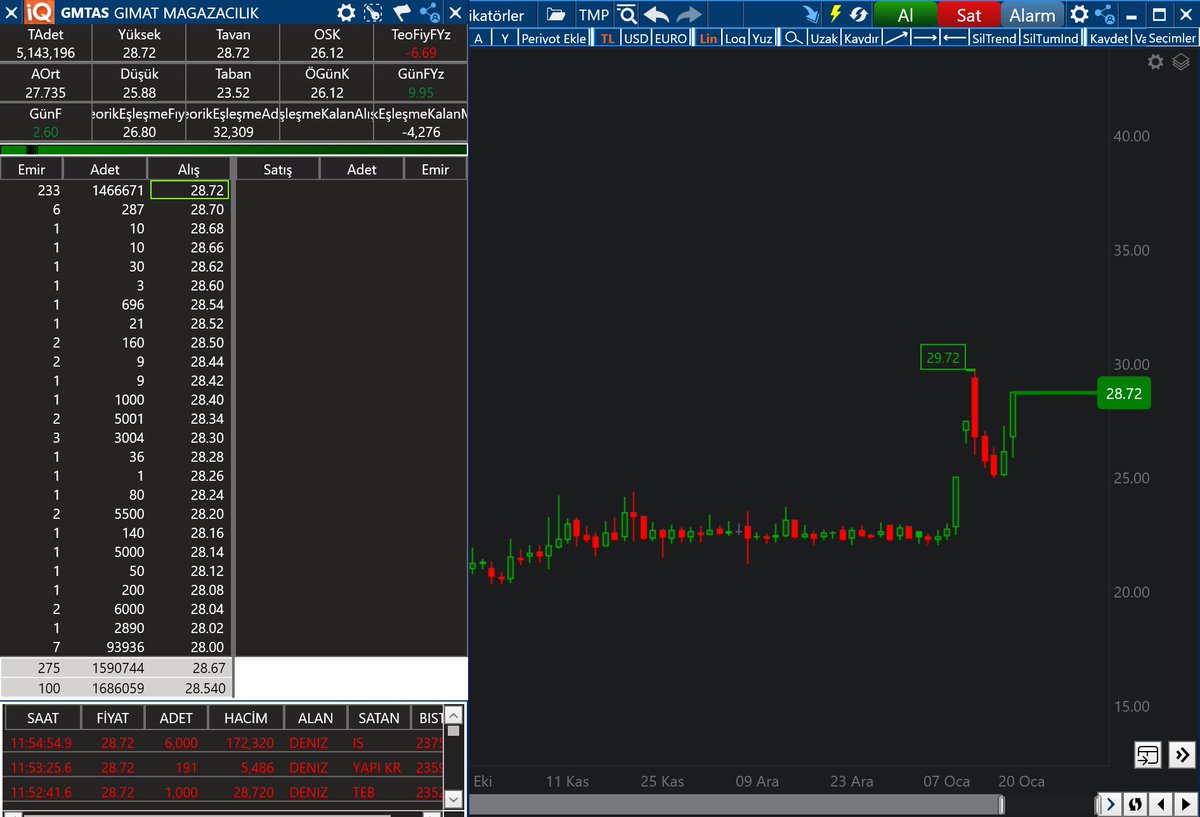Click the refresh sync icon

pos(859,14)
